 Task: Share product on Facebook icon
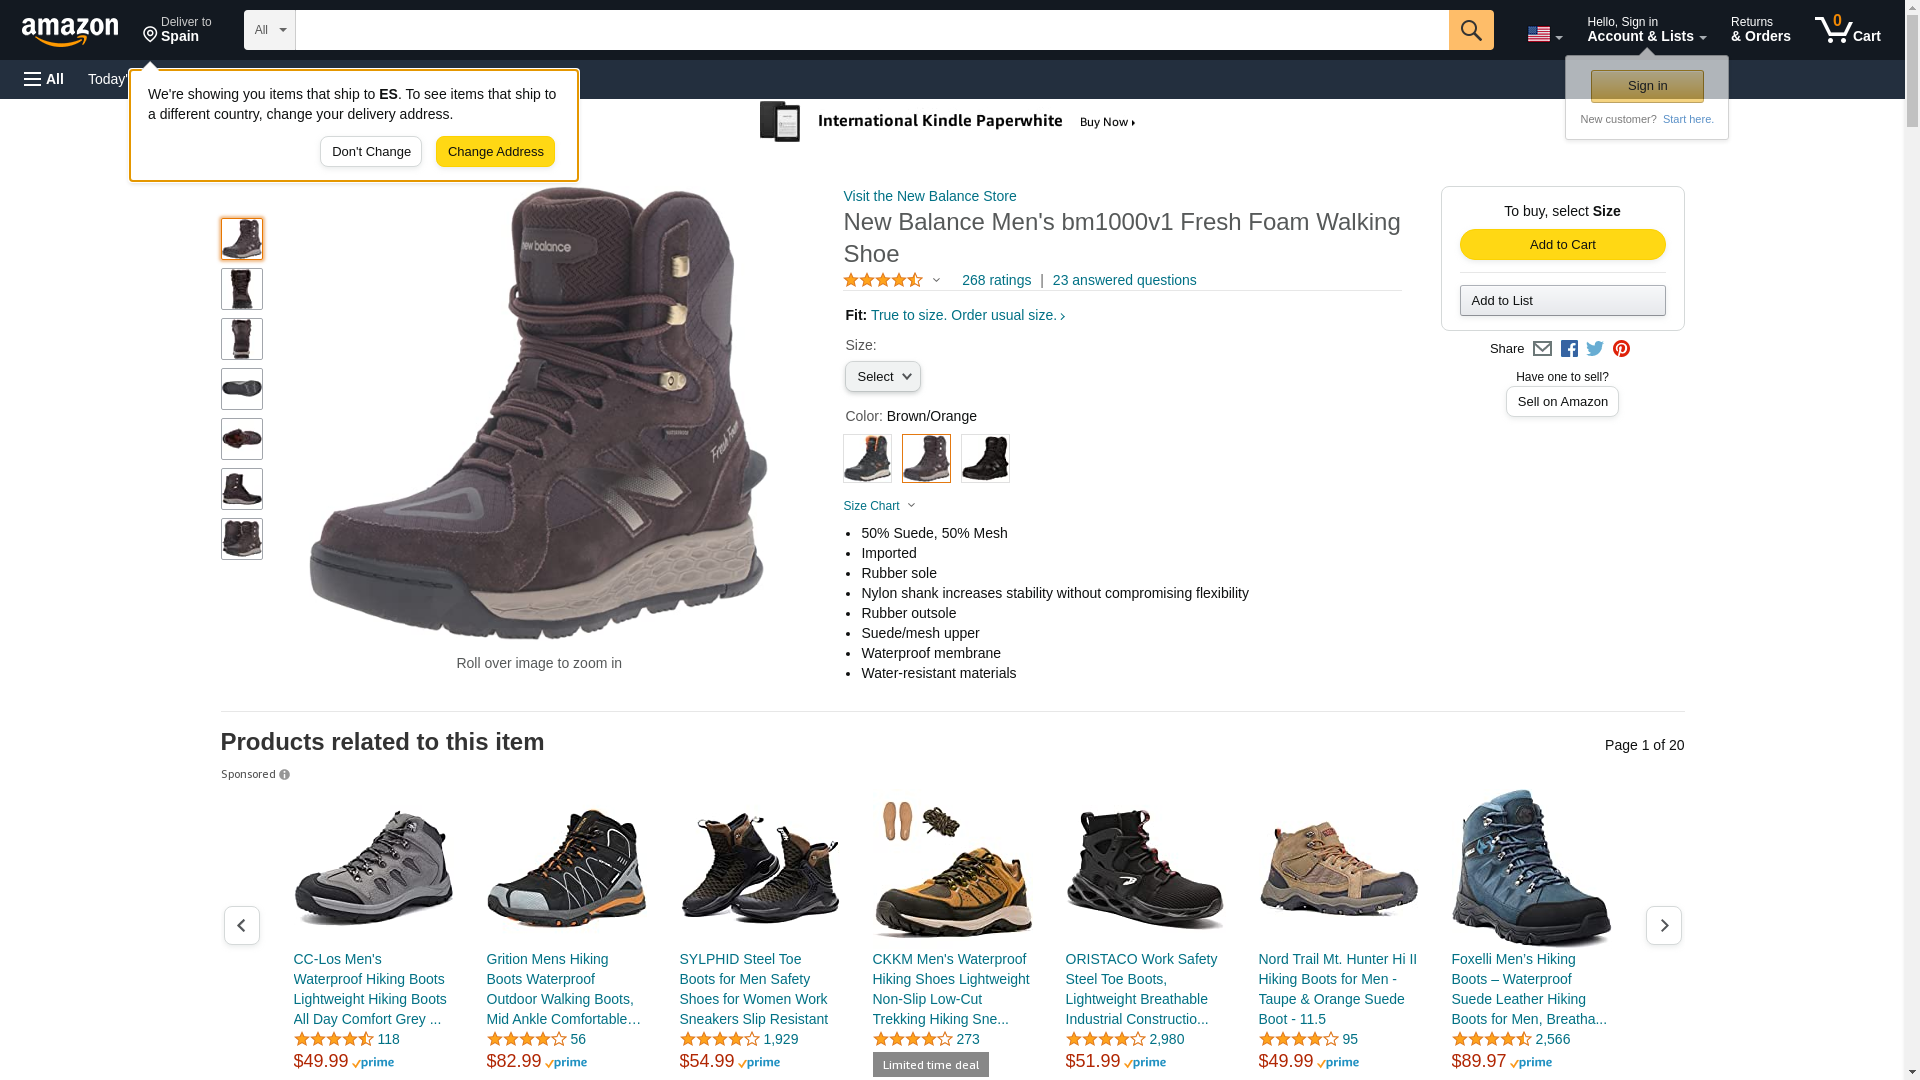[1569, 349]
